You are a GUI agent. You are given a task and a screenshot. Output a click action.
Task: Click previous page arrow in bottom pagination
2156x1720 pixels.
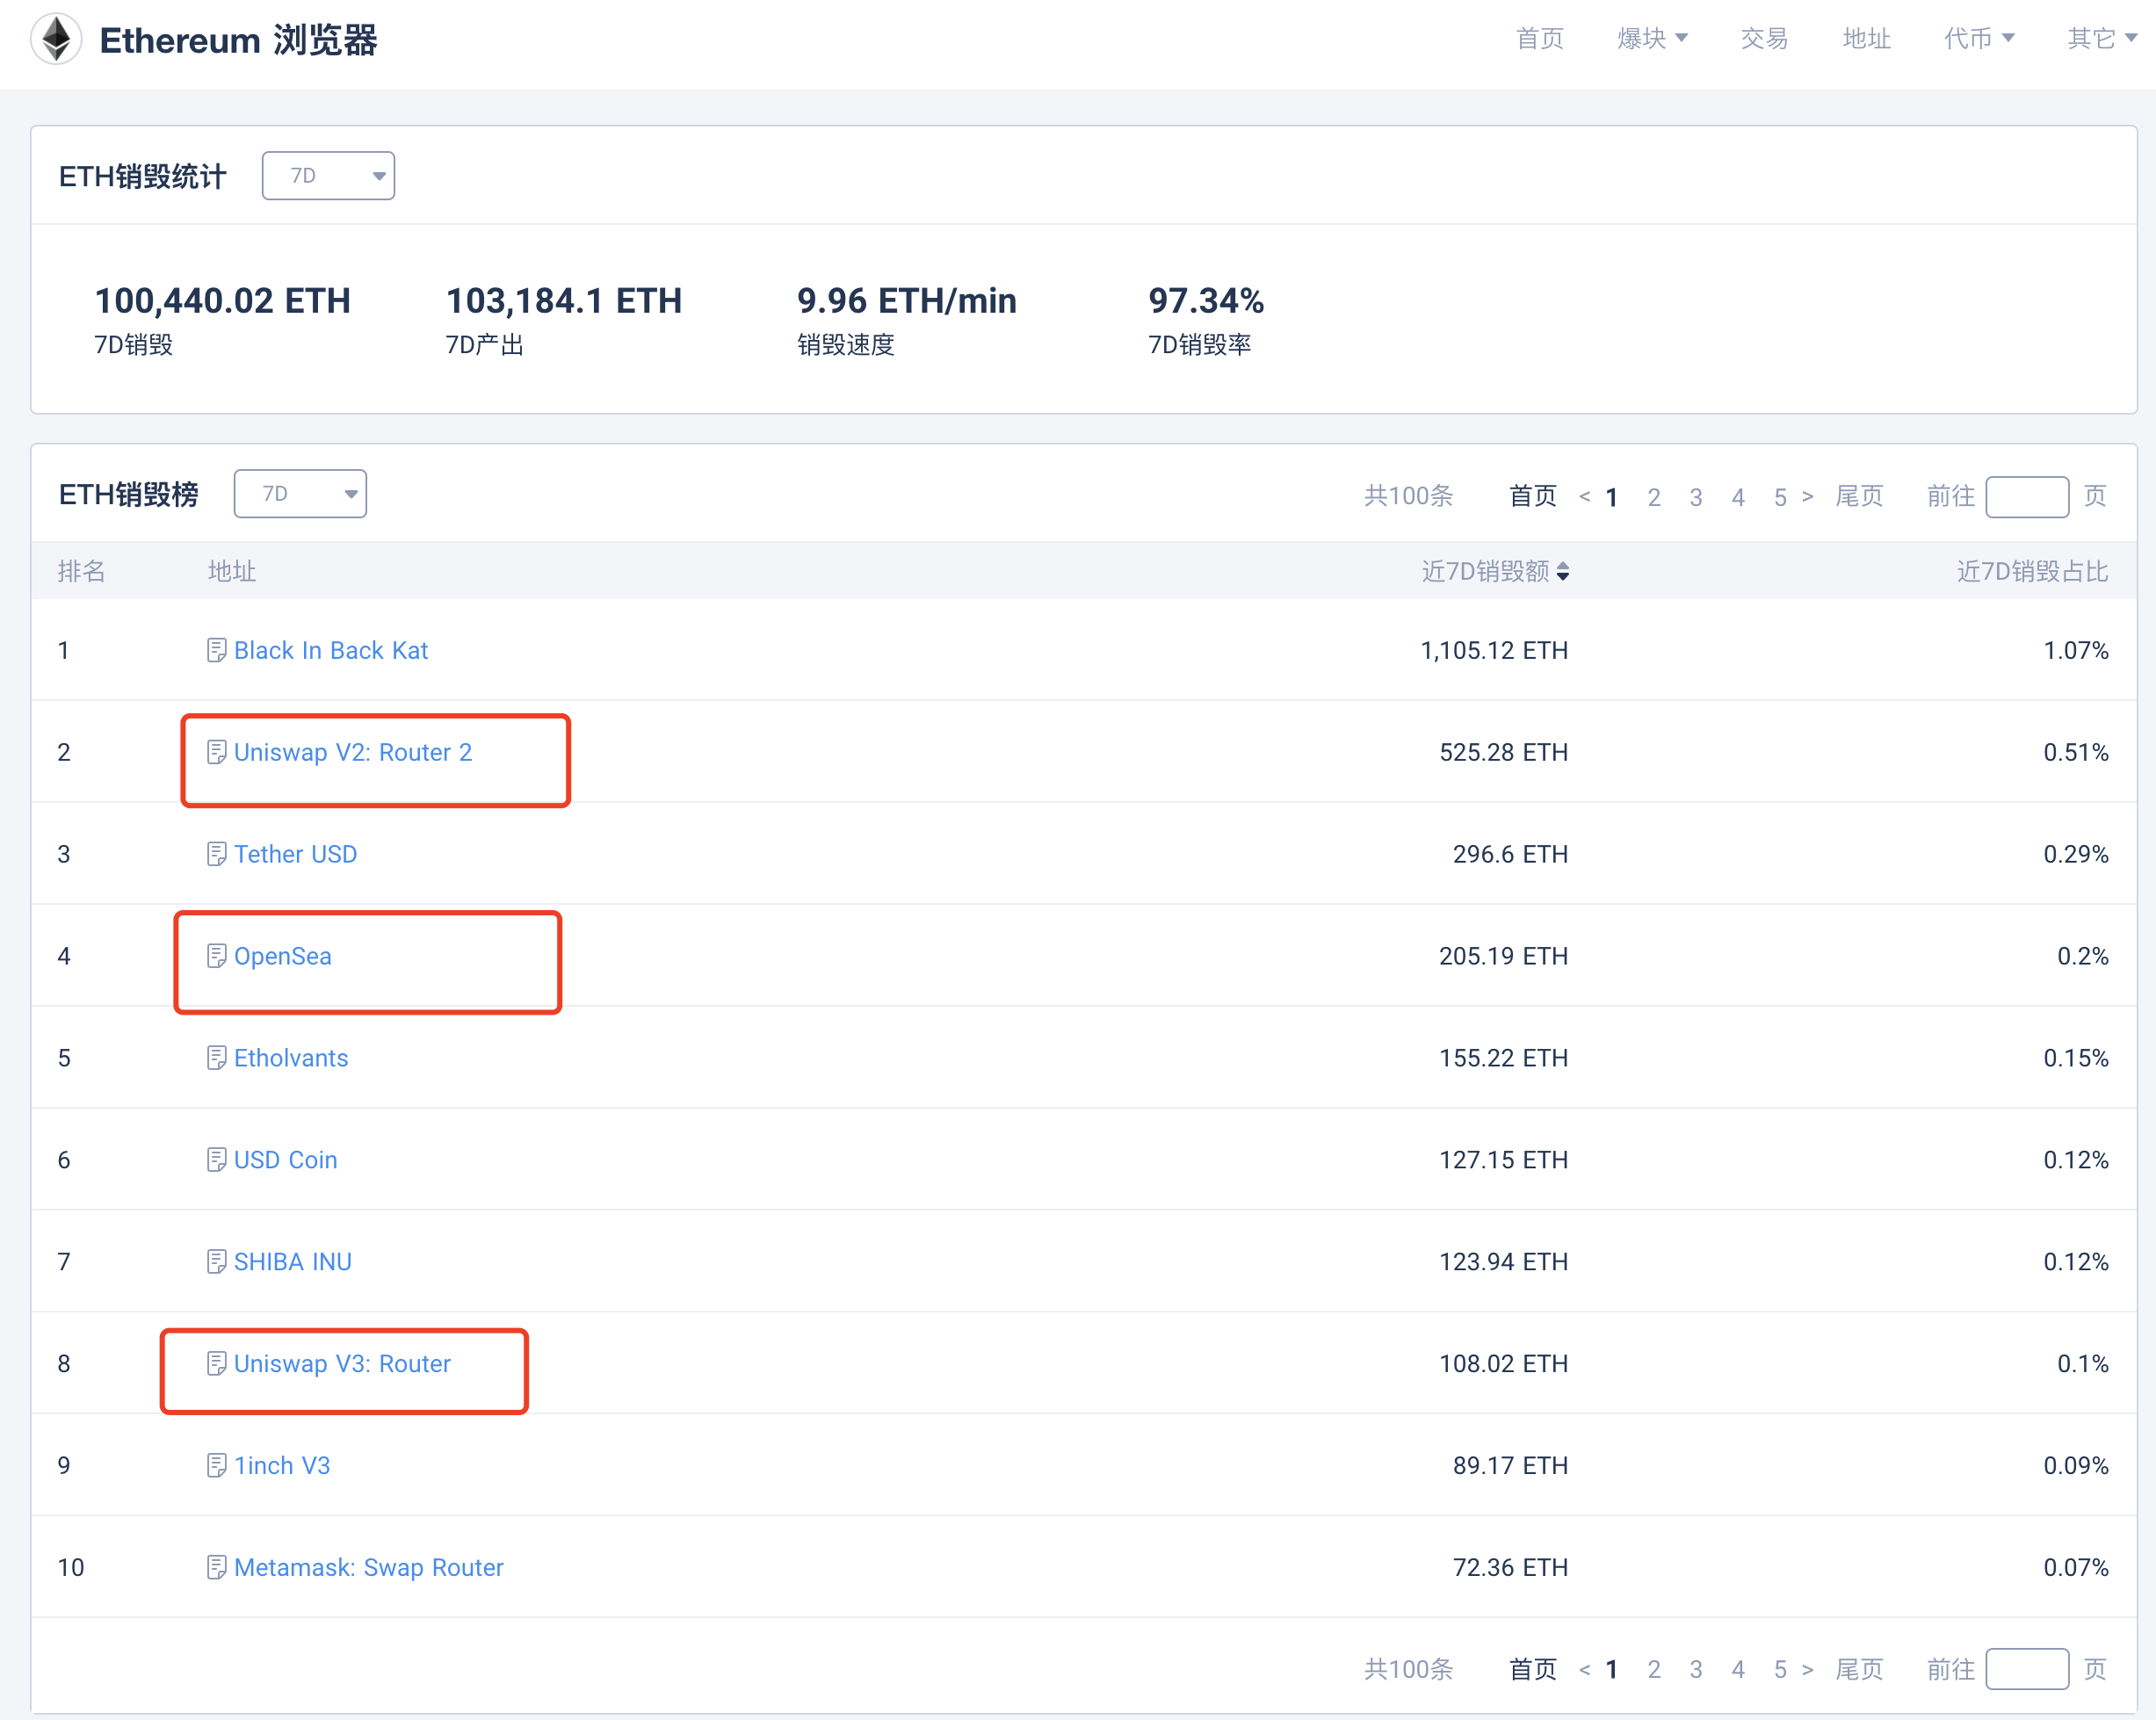click(x=1584, y=1670)
